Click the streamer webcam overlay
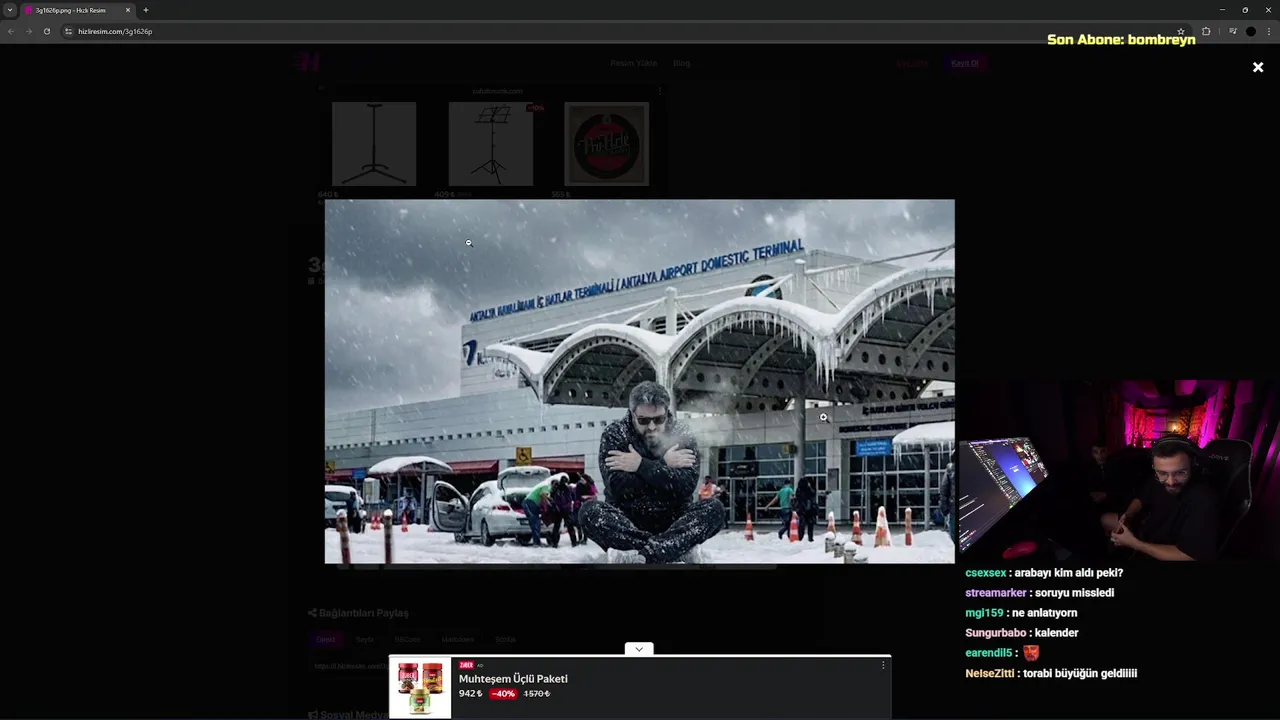 [1119, 470]
